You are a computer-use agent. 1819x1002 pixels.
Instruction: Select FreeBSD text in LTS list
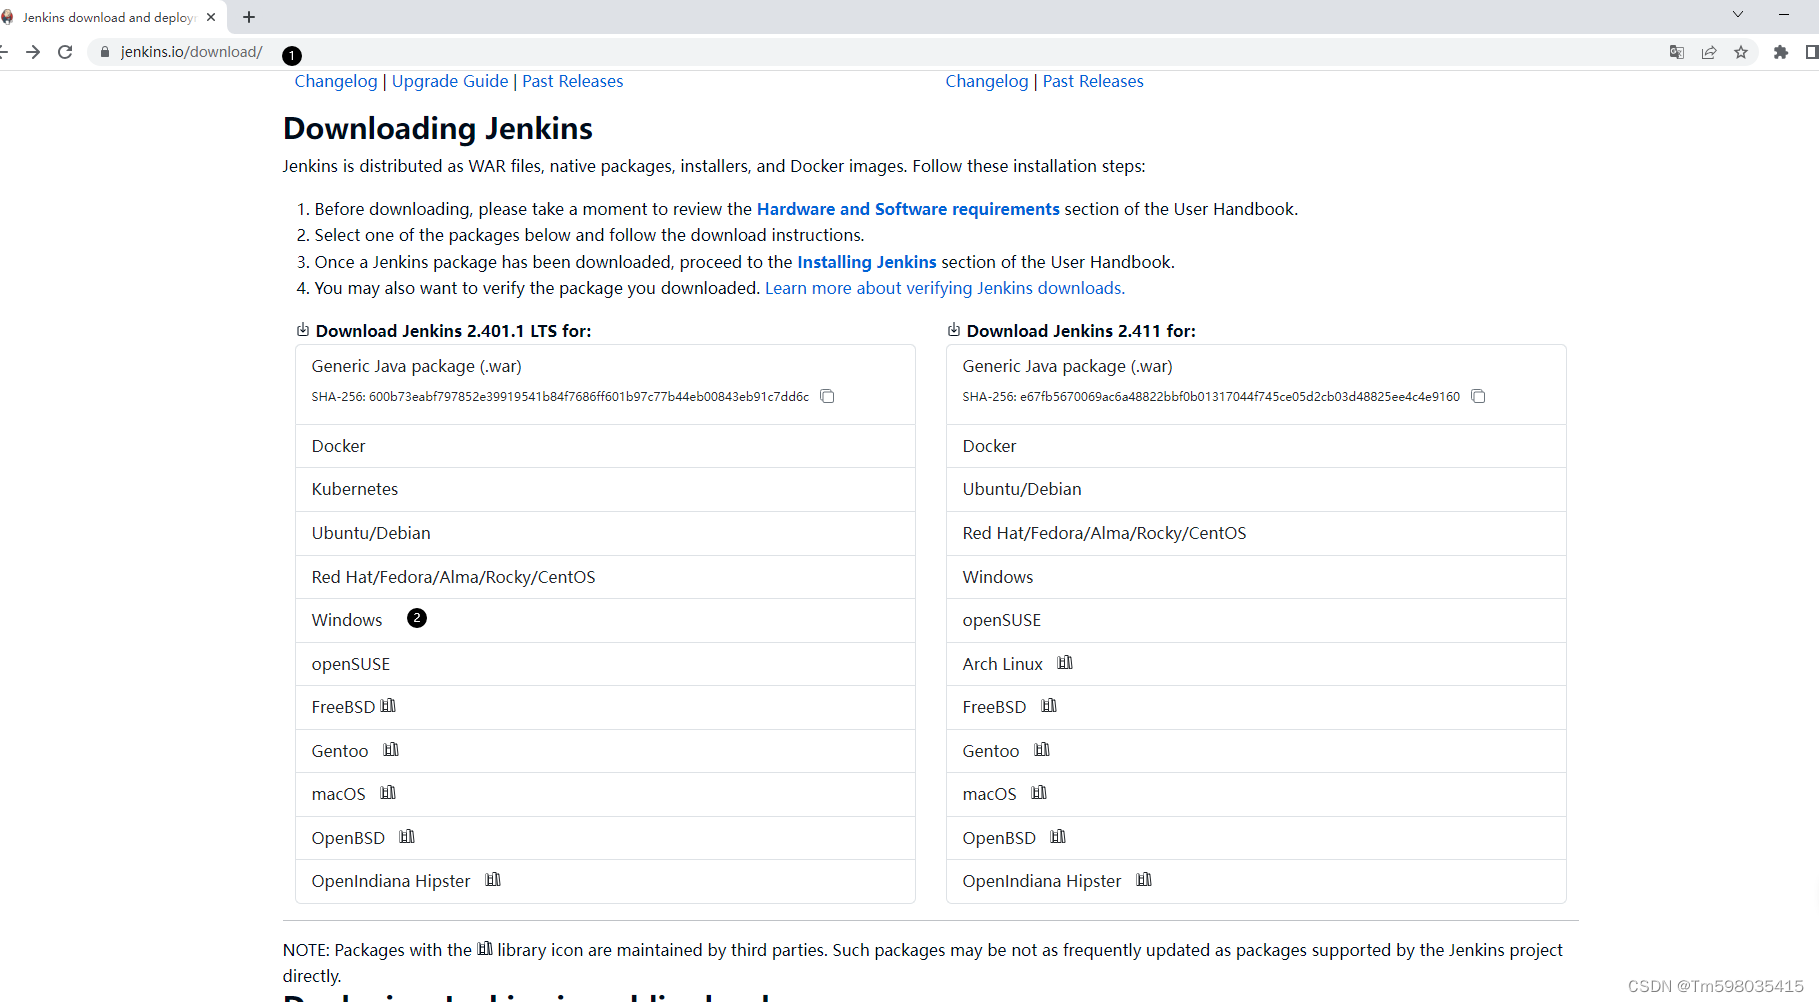tap(343, 707)
